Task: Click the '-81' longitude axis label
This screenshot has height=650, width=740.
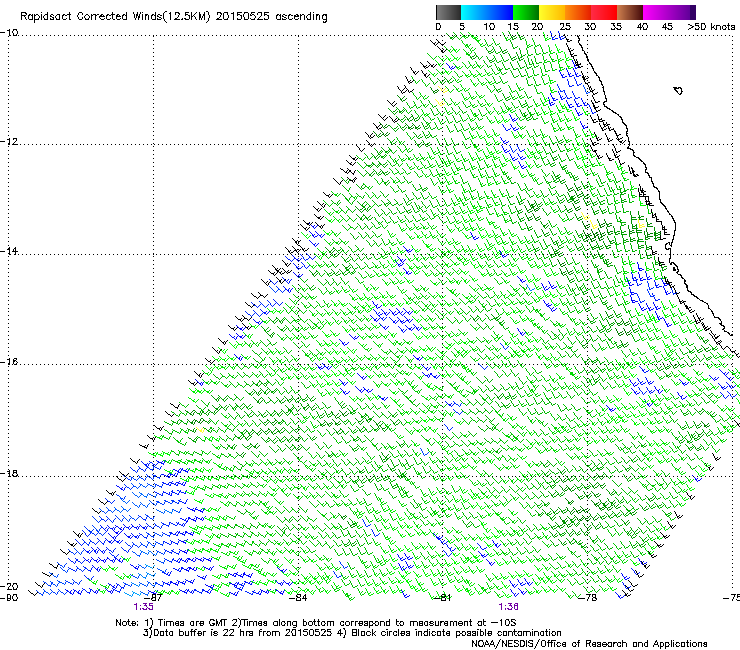Action: coord(442,598)
